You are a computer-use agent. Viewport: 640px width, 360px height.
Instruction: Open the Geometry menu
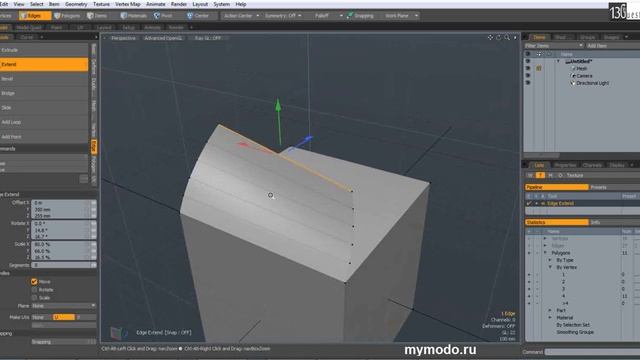pyautogui.click(x=76, y=4)
